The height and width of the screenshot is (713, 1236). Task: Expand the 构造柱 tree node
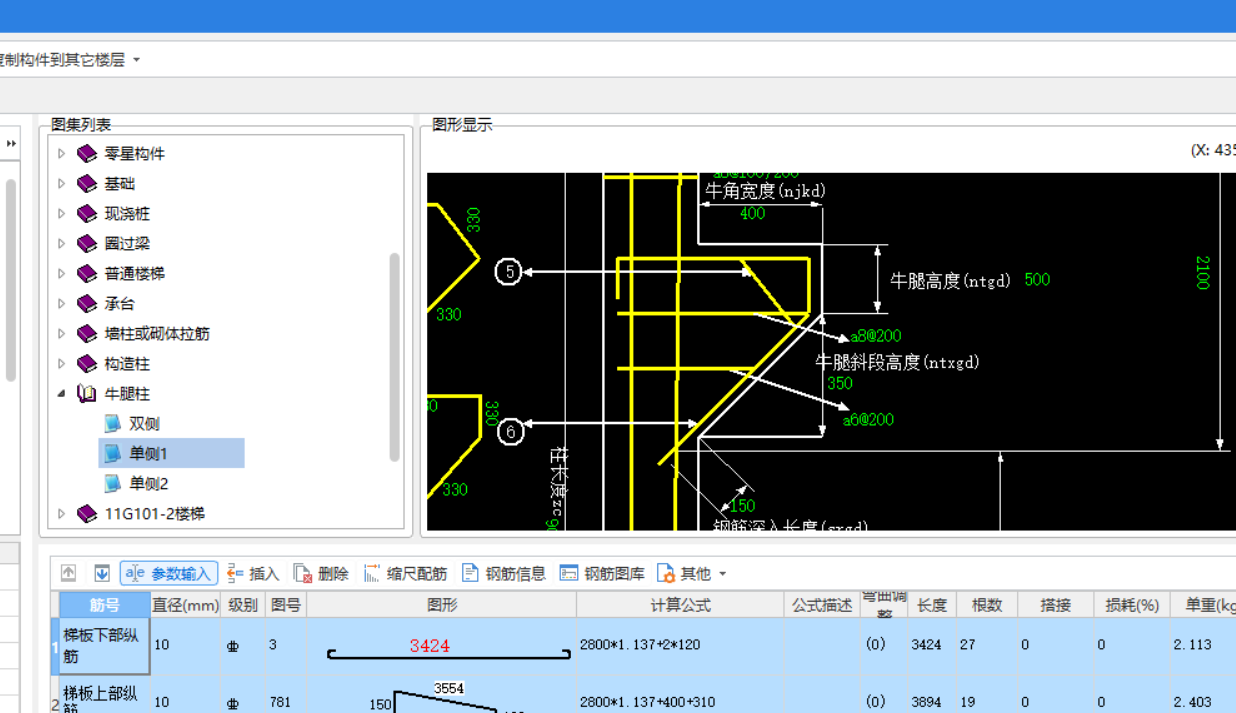61,364
